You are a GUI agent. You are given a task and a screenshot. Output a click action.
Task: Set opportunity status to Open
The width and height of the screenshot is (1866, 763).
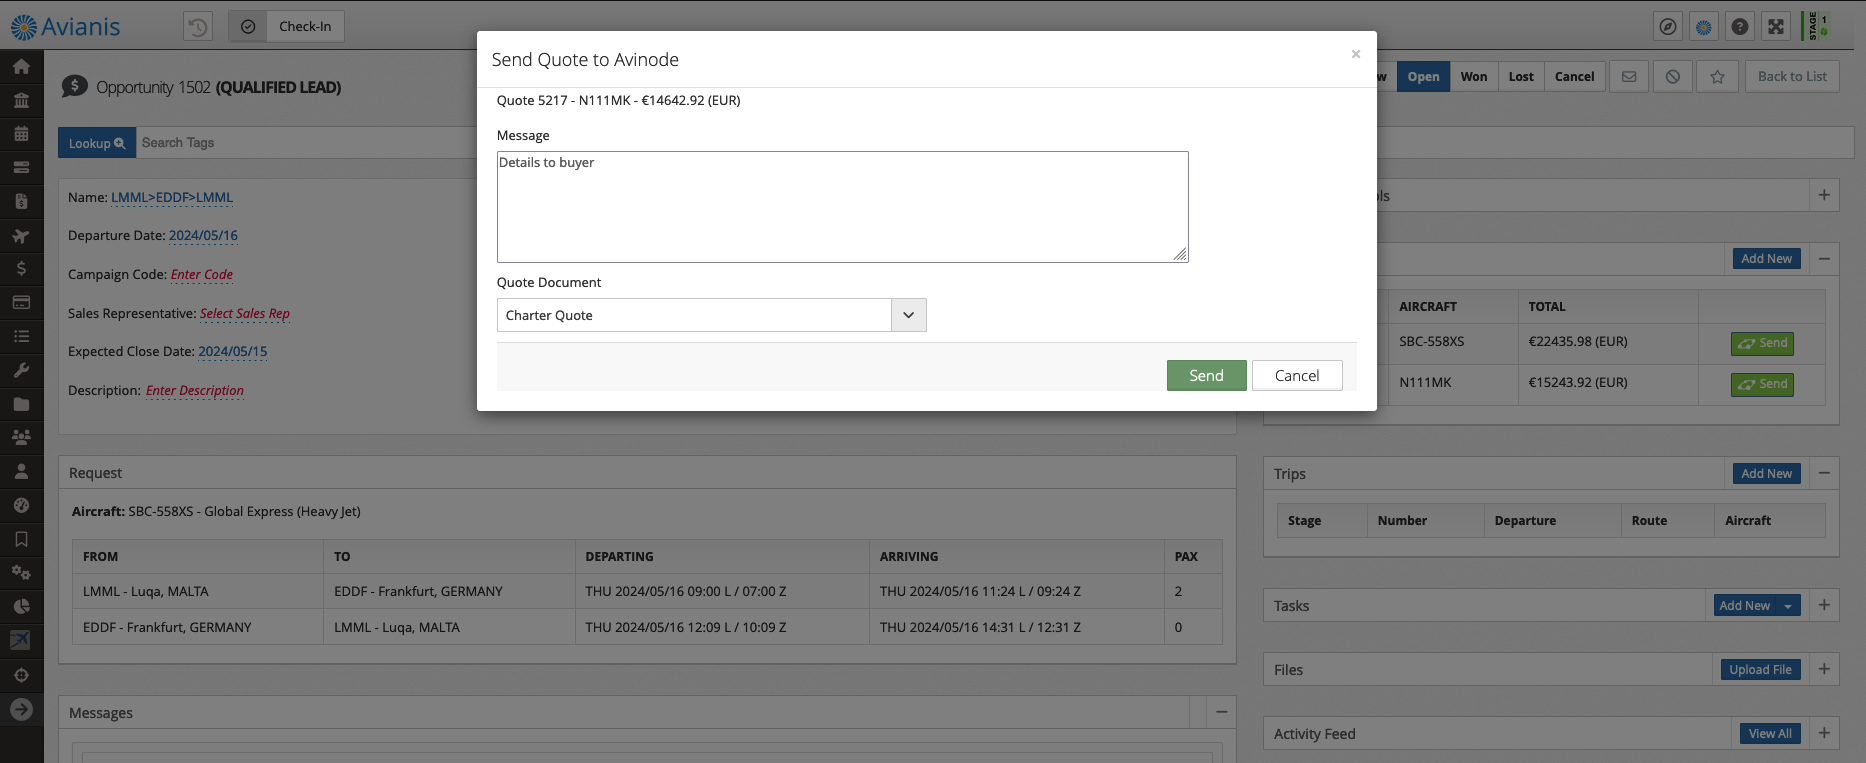point(1423,77)
